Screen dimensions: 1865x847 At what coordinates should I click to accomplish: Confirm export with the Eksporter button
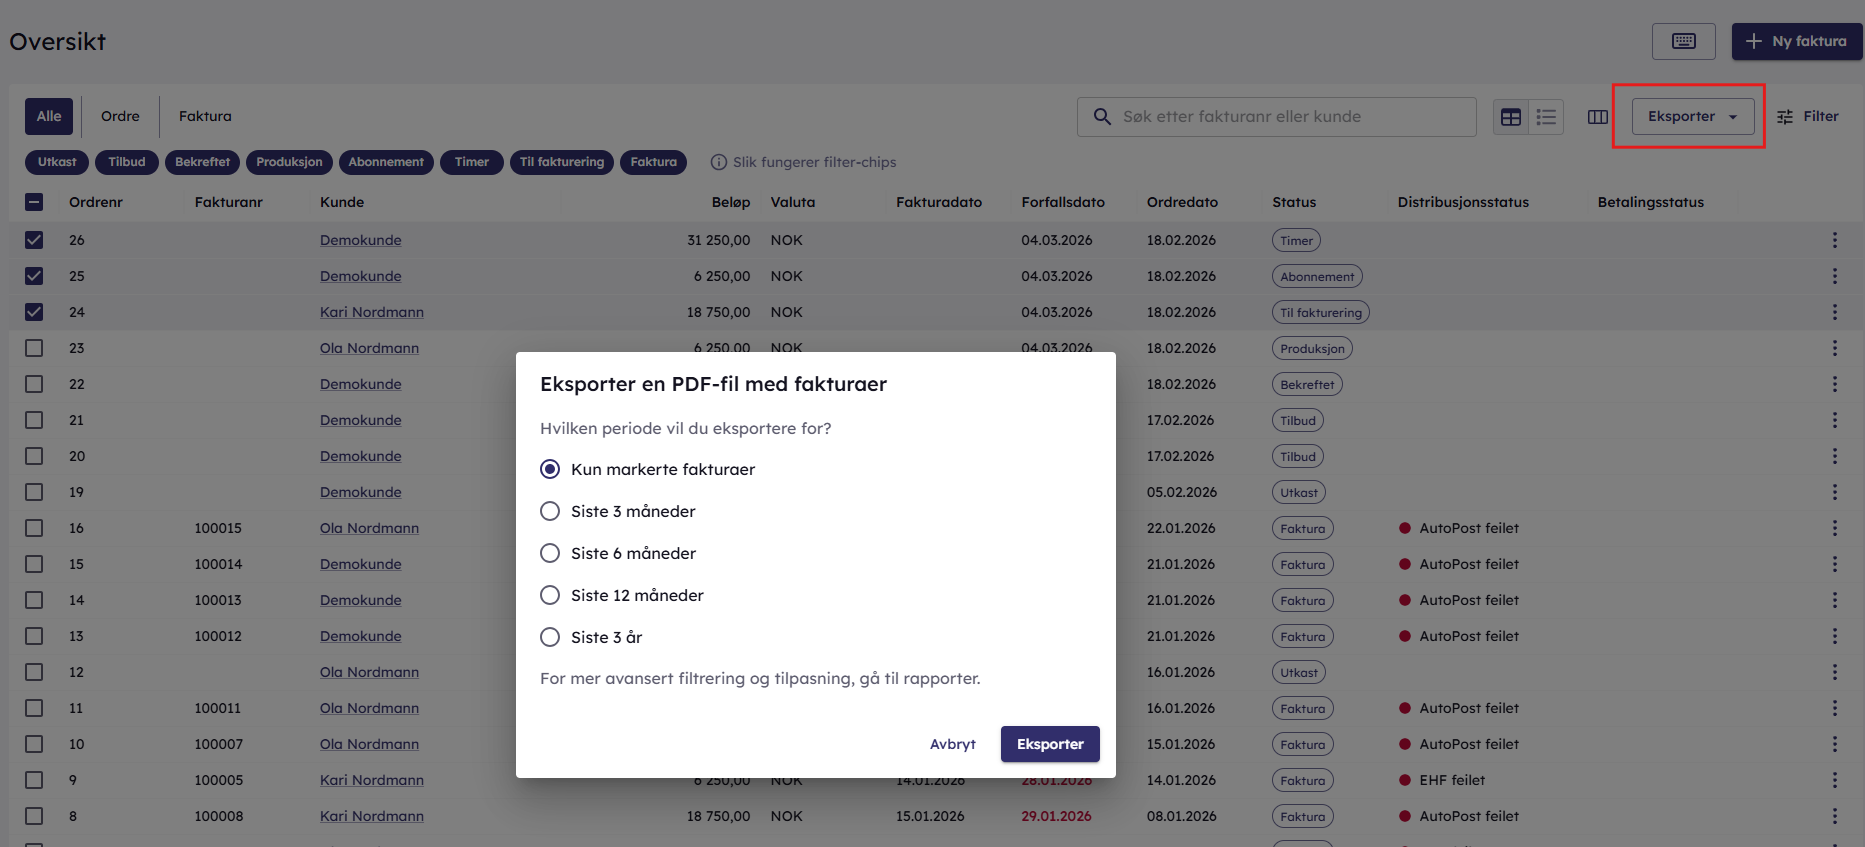(1049, 744)
